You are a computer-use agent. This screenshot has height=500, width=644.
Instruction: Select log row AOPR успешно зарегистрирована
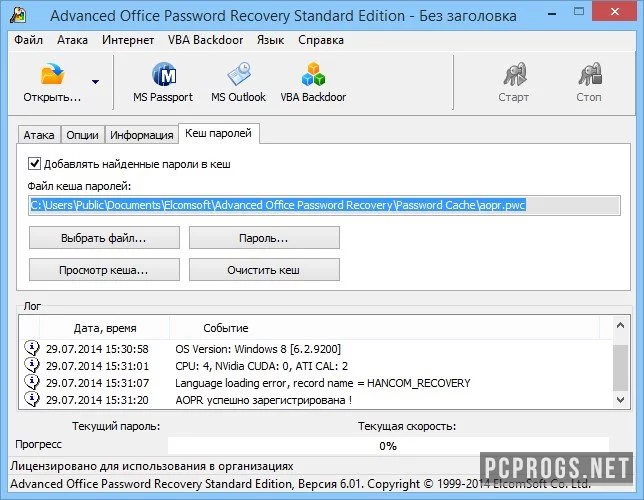click(x=316, y=399)
